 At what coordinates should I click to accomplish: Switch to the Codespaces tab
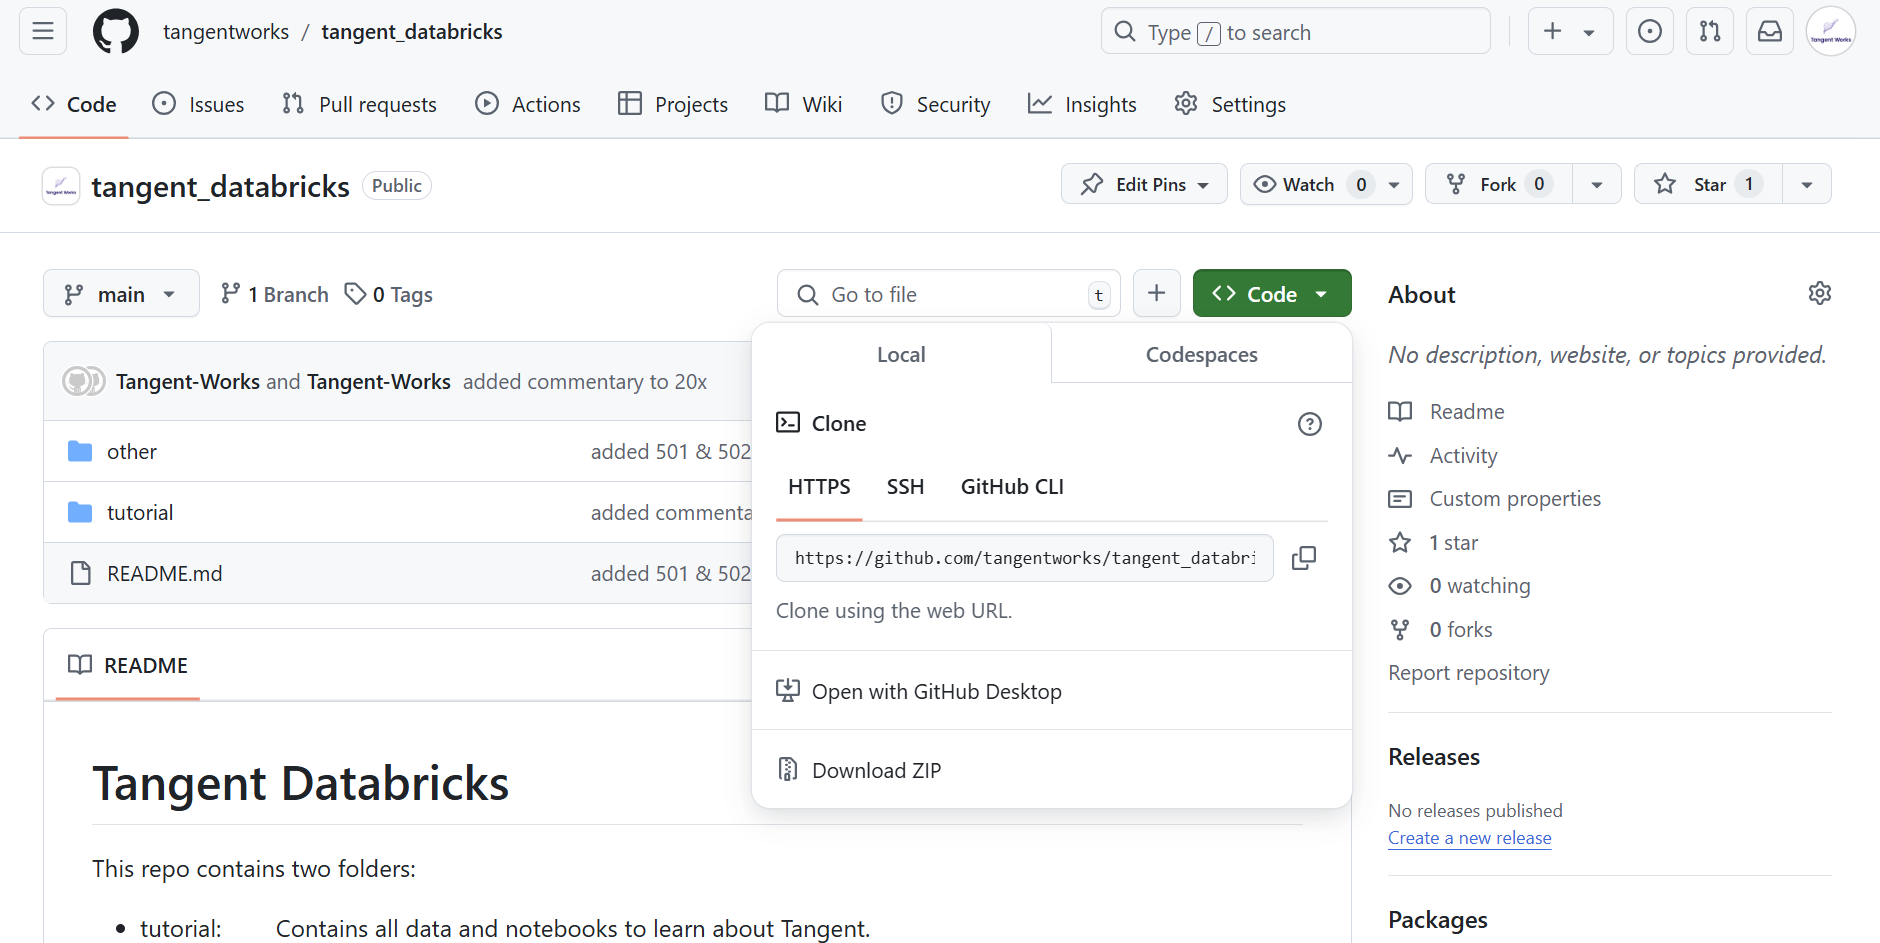point(1201,355)
